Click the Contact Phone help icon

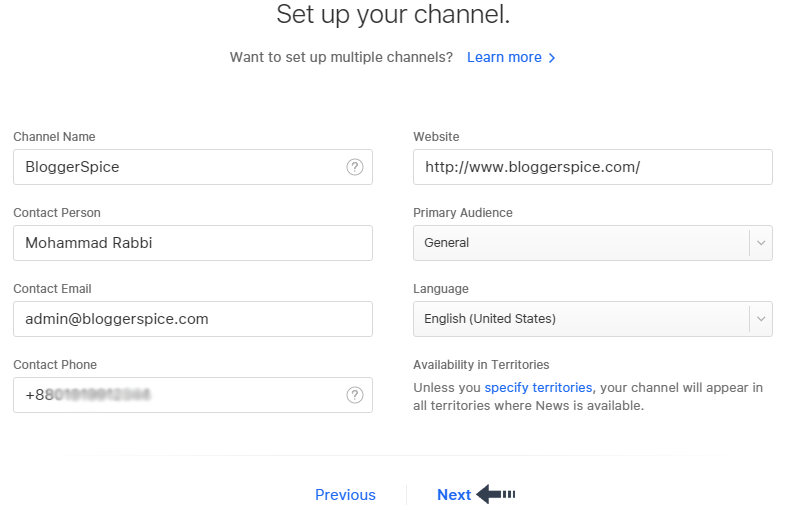355,395
